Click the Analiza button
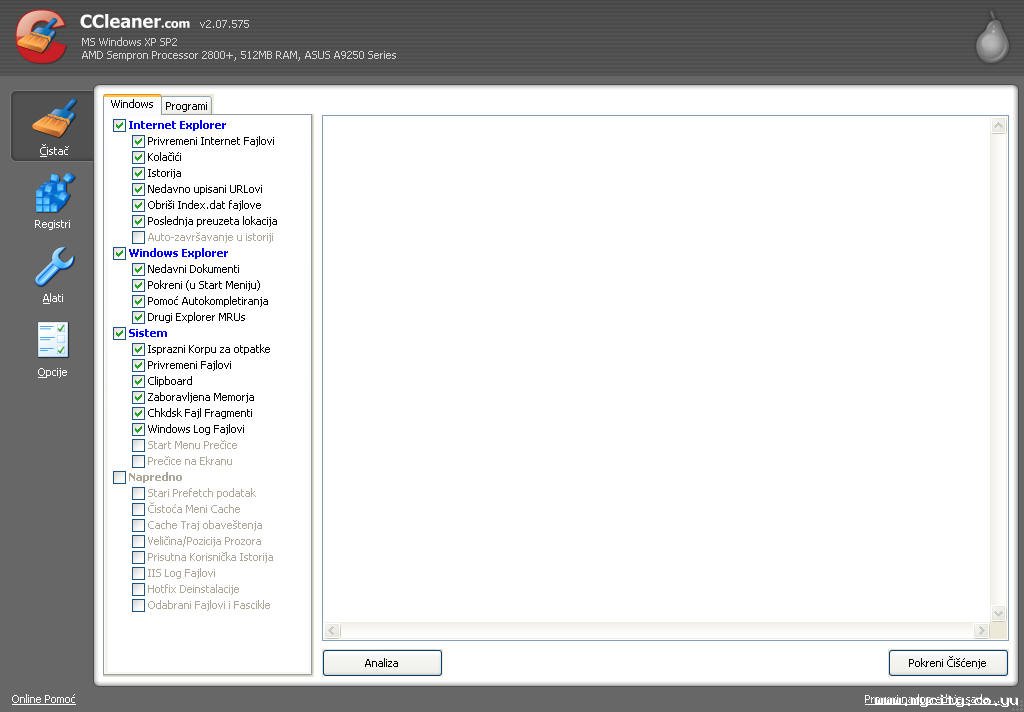 coord(382,662)
